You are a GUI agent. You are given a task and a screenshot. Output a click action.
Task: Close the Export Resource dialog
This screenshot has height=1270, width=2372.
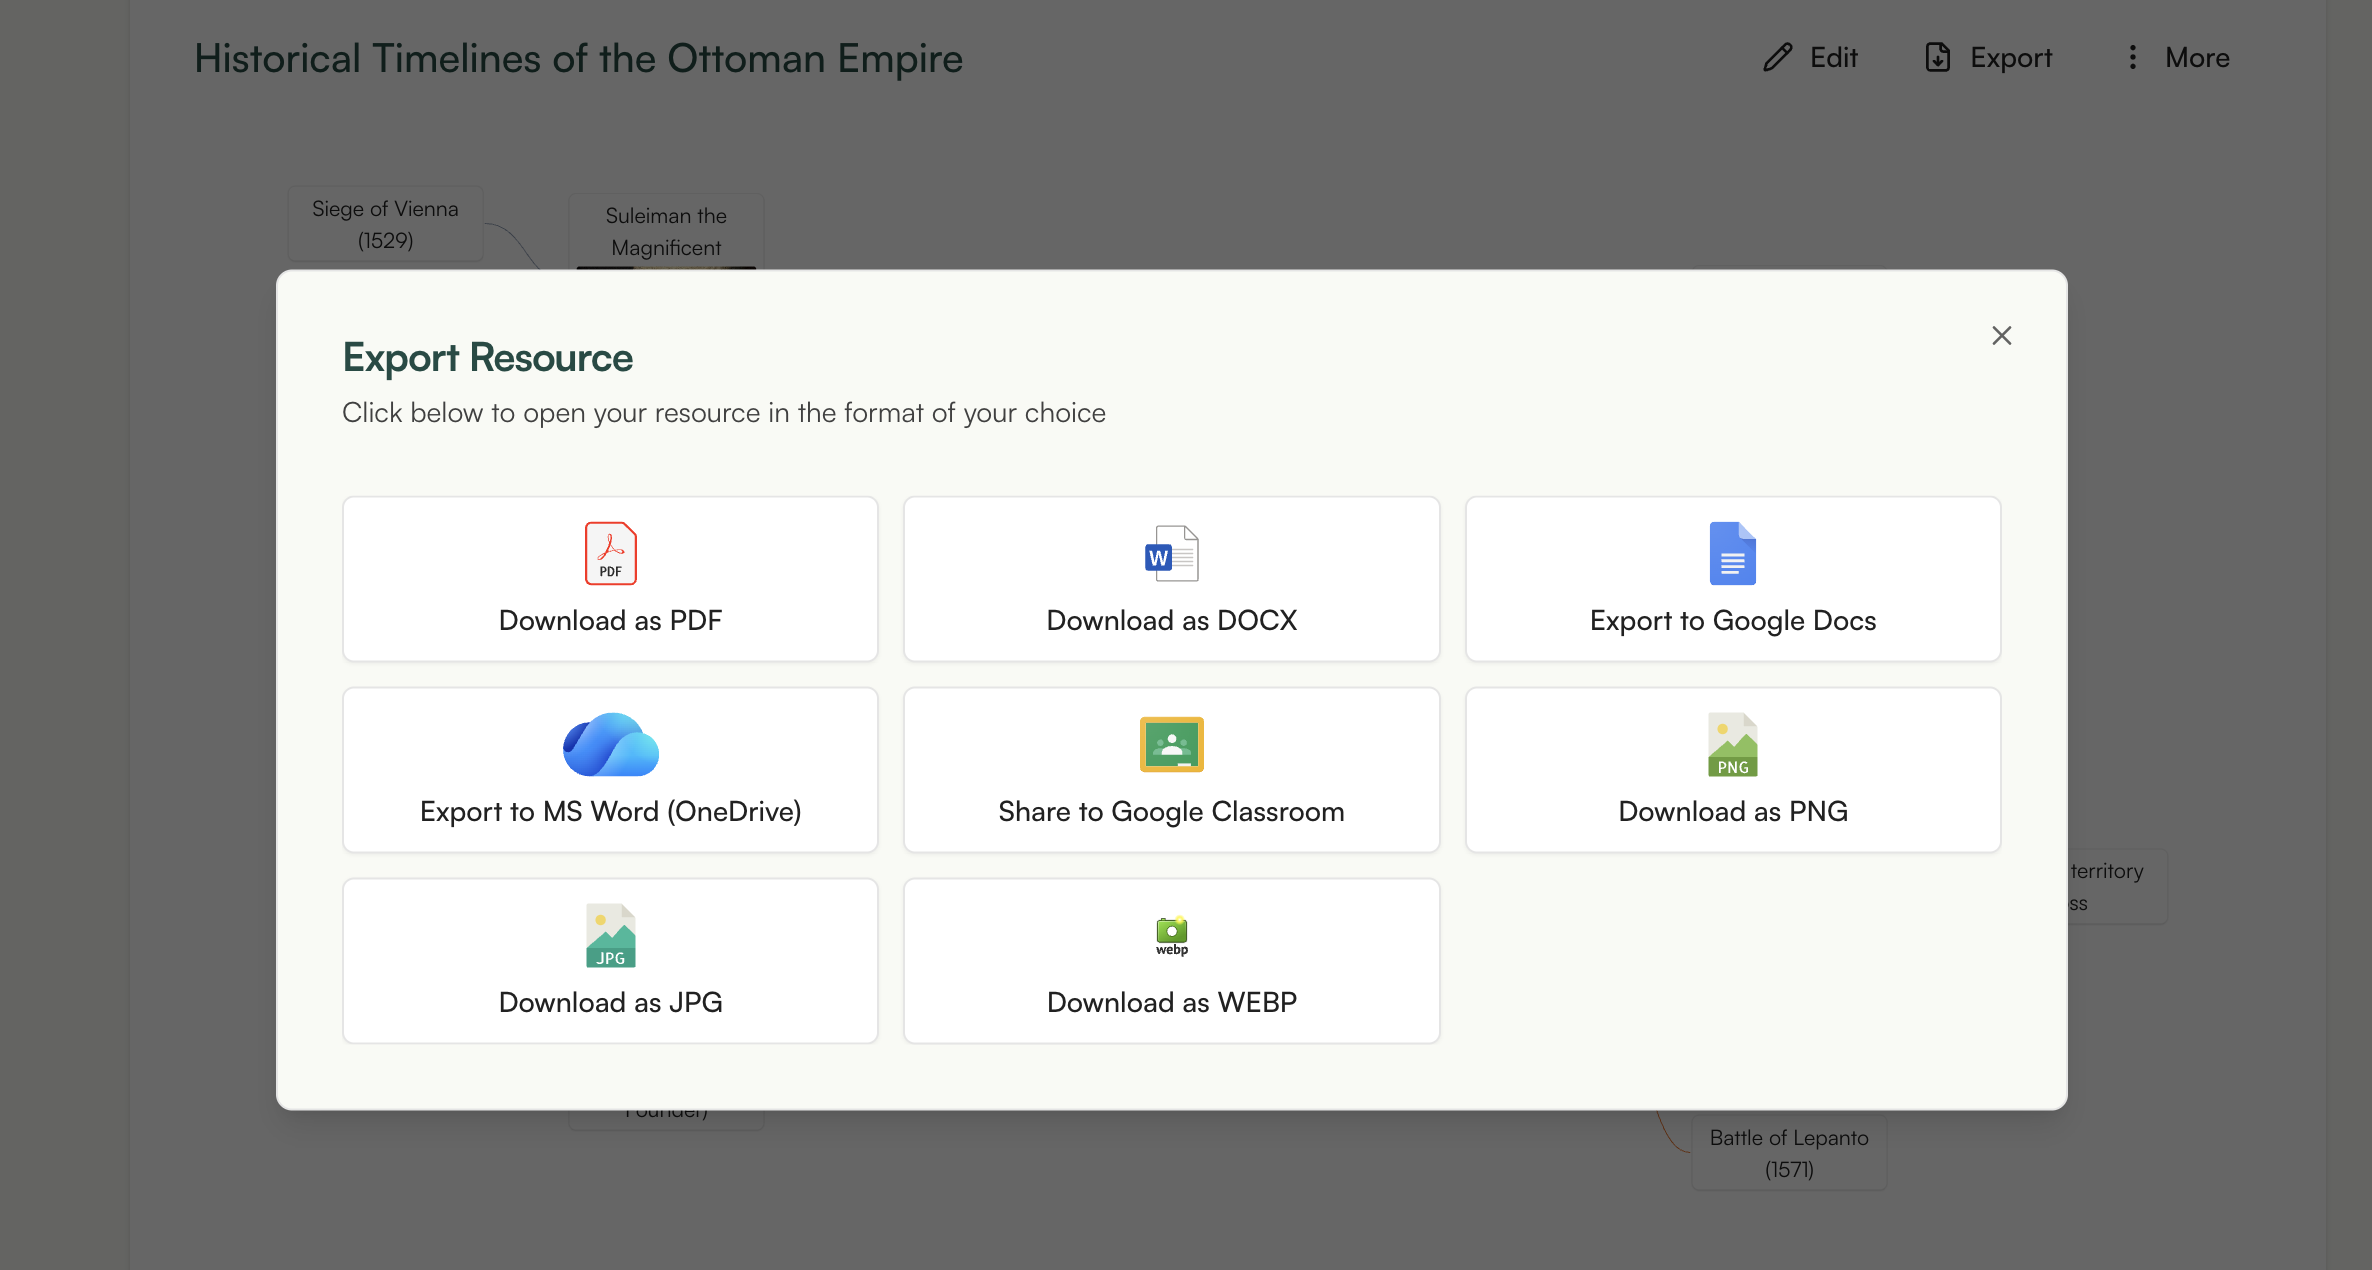coord(2001,335)
